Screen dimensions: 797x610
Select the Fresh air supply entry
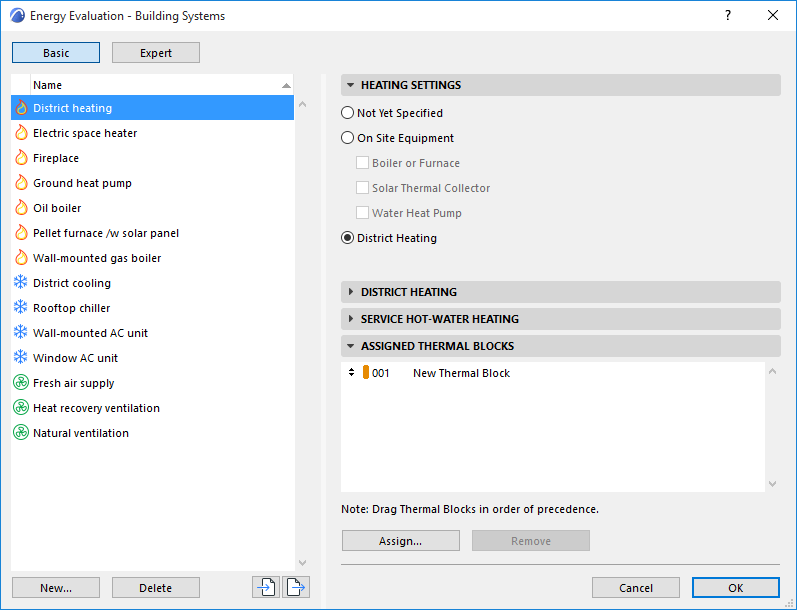pyautogui.click(x=152, y=382)
